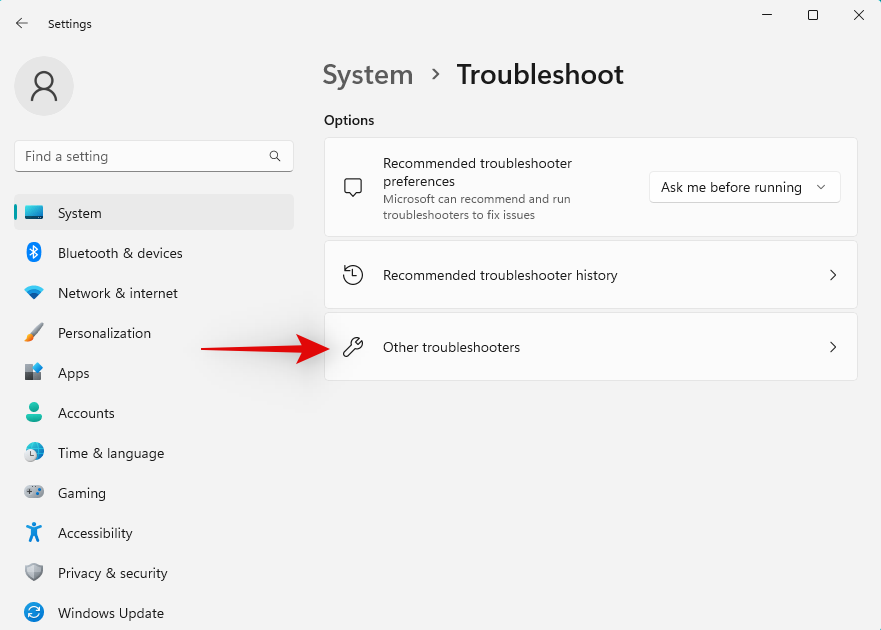
Task: Click the Apps icon in sidebar
Action: click(x=34, y=372)
